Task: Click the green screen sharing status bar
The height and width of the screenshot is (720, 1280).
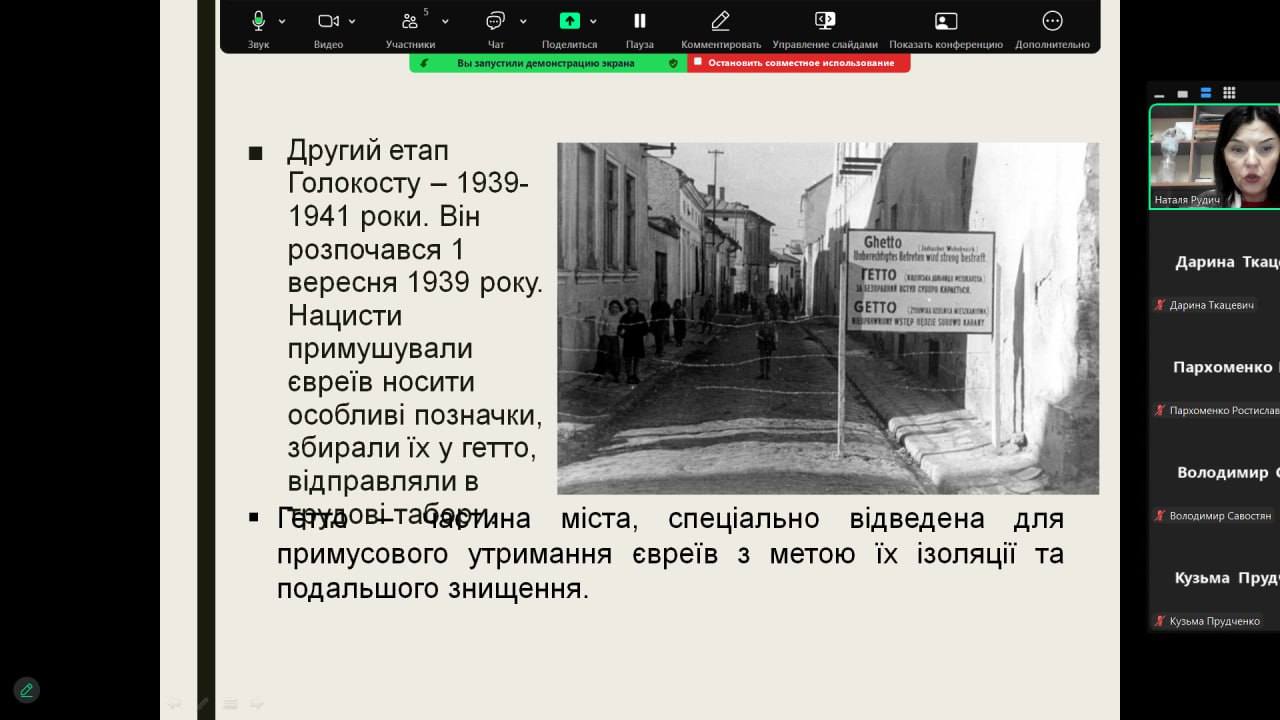Action: coord(546,63)
